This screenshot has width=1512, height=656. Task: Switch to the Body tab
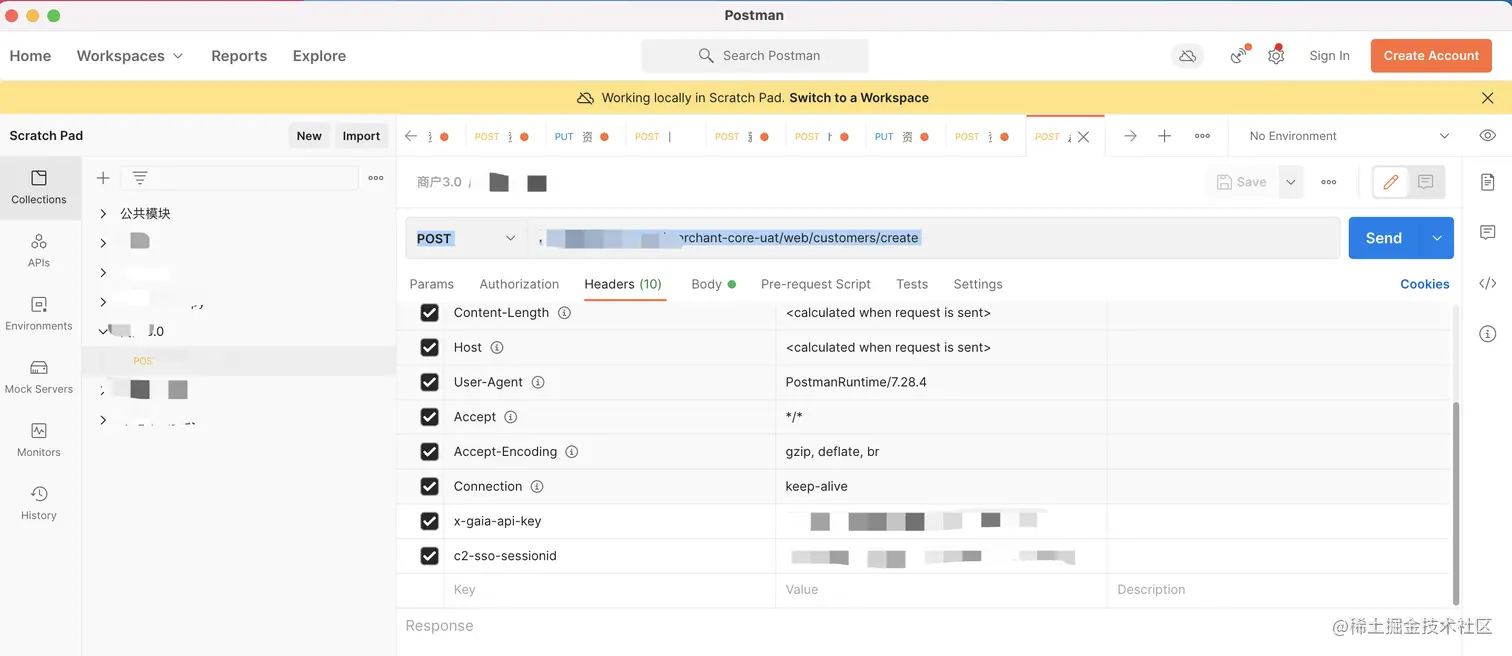tap(713, 284)
